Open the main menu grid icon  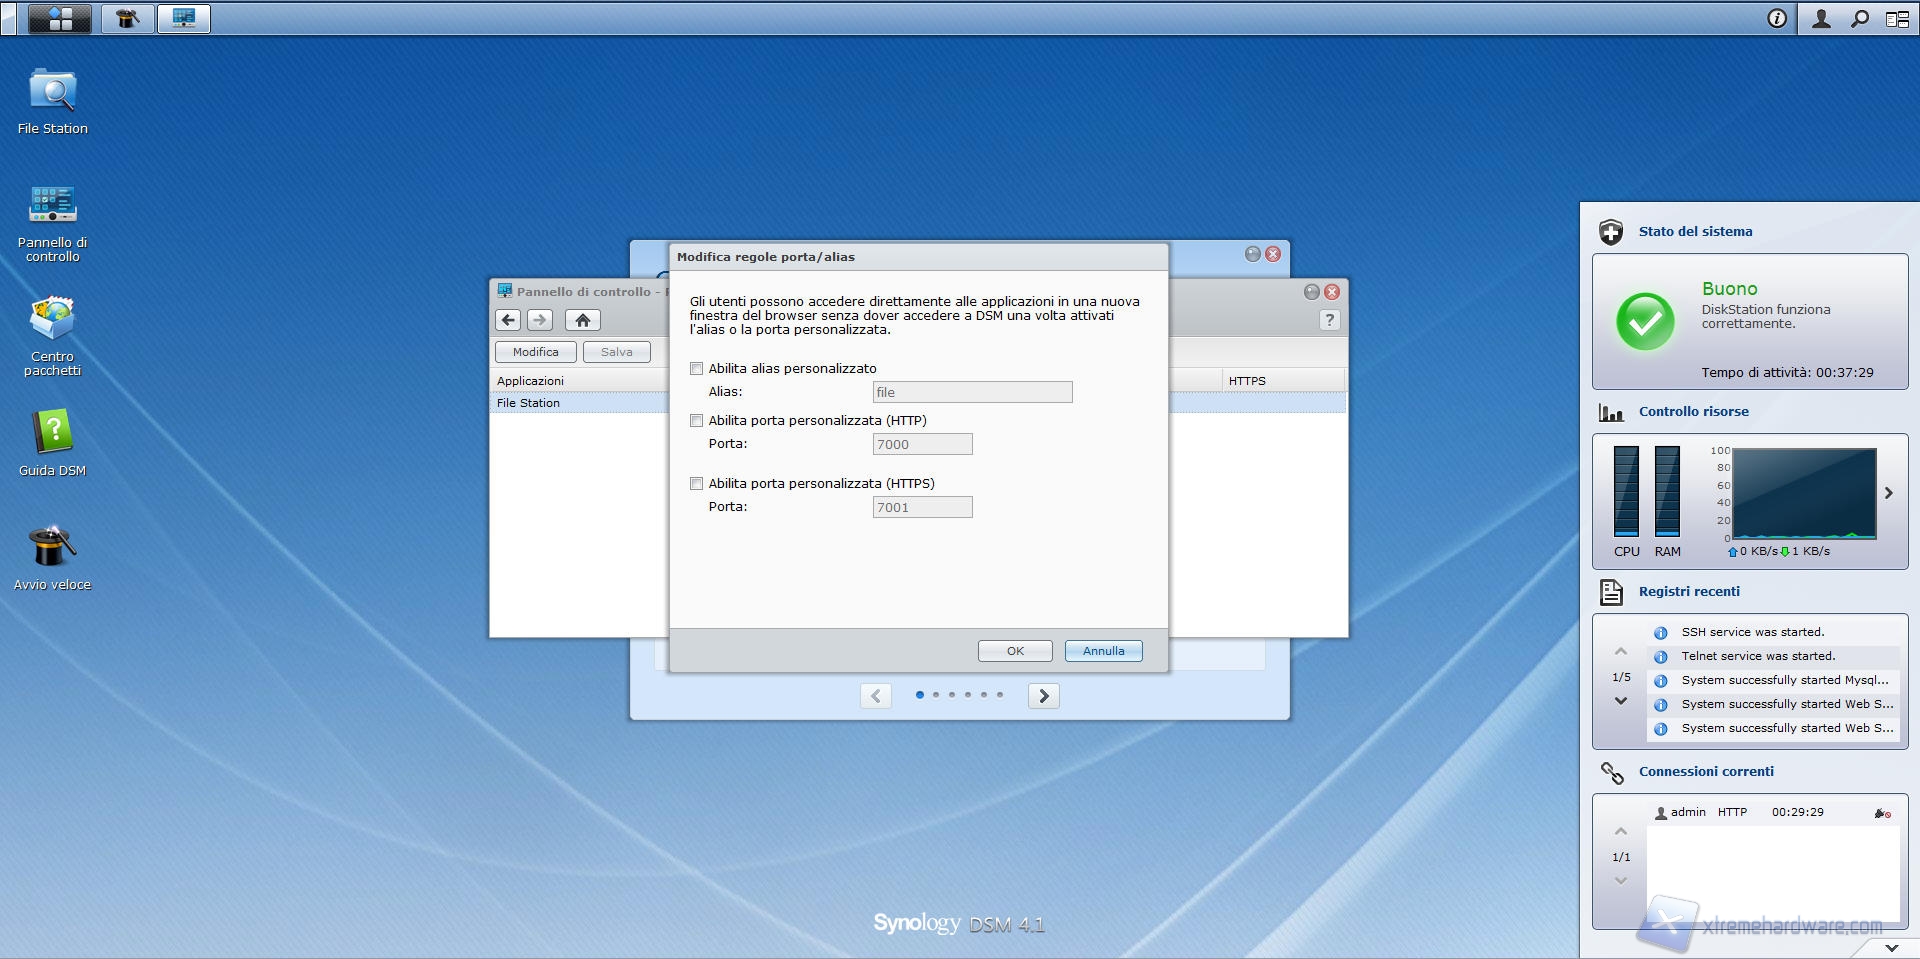click(x=60, y=18)
